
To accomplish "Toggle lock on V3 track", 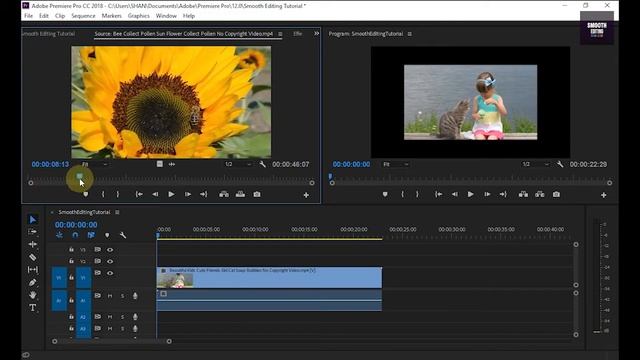I will tap(71, 249).
